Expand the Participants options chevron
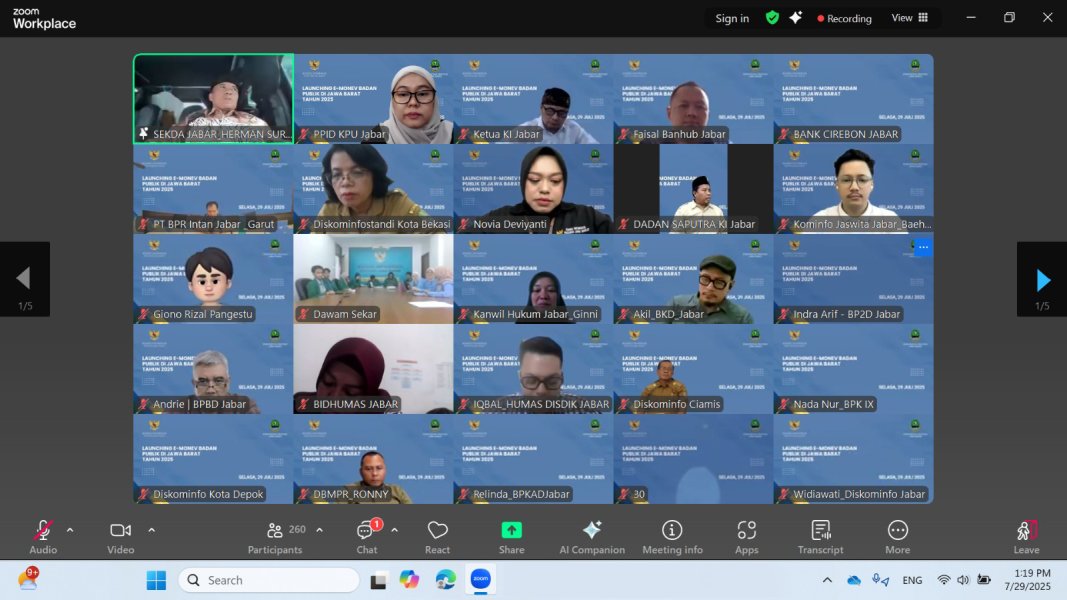The height and width of the screenshot is (600, 1067). click(x=319, y=530)
